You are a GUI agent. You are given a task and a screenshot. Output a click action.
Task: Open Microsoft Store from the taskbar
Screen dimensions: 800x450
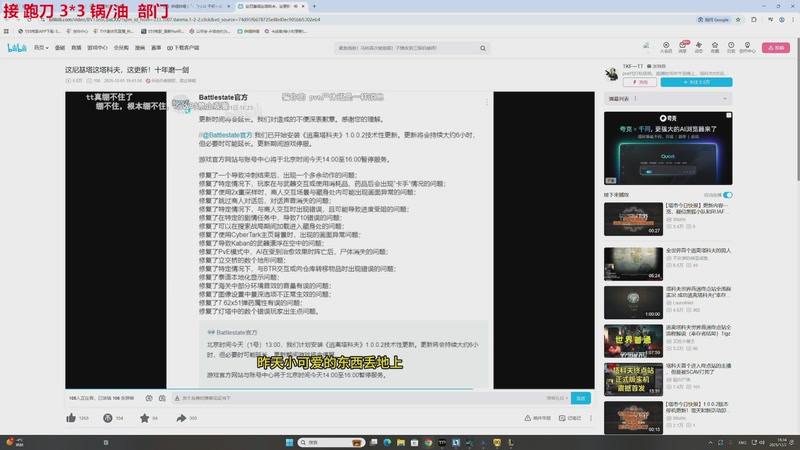point(414,442)
